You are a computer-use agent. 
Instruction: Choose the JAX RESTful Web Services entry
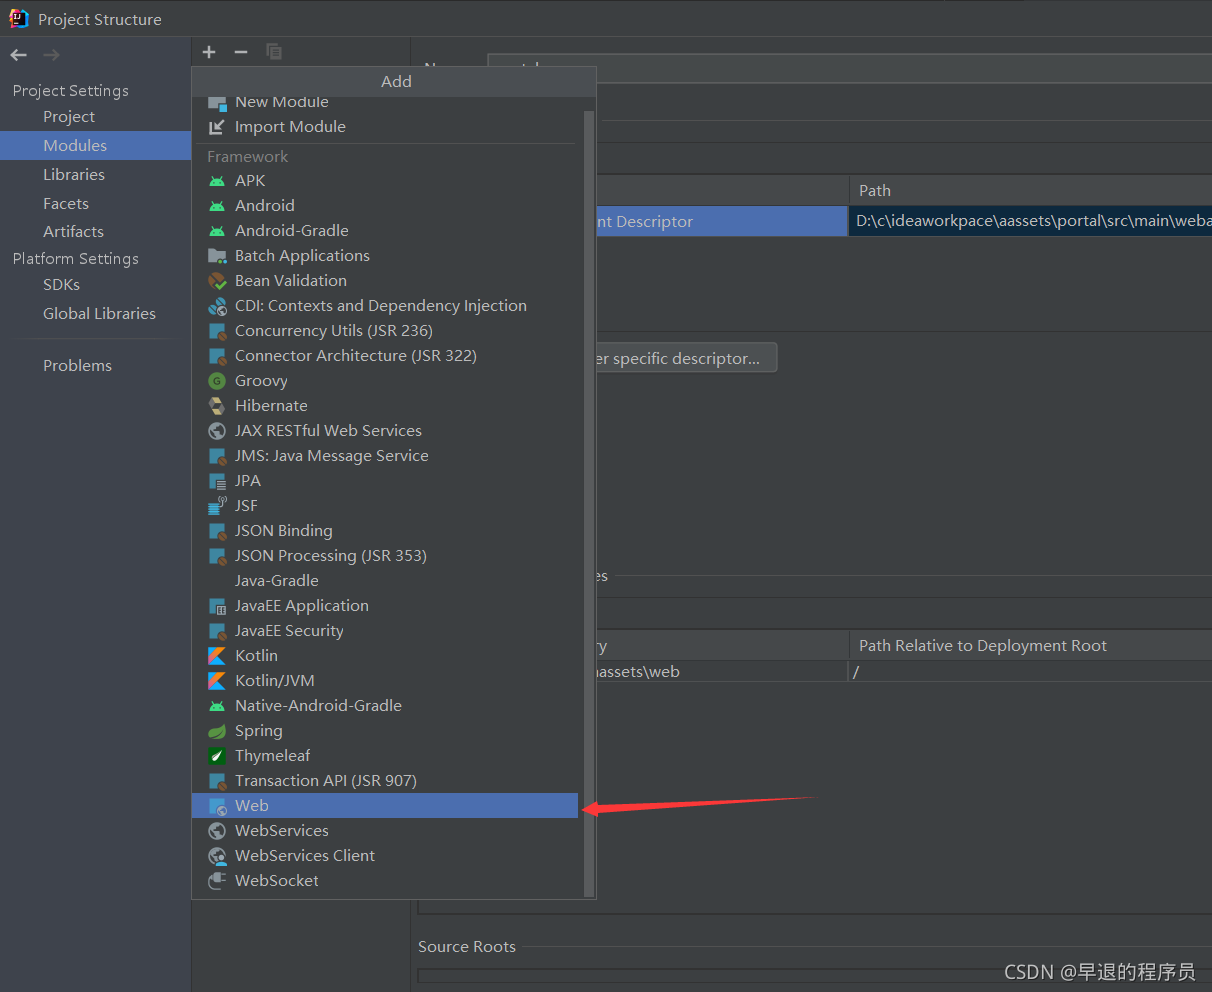[328, 430]
